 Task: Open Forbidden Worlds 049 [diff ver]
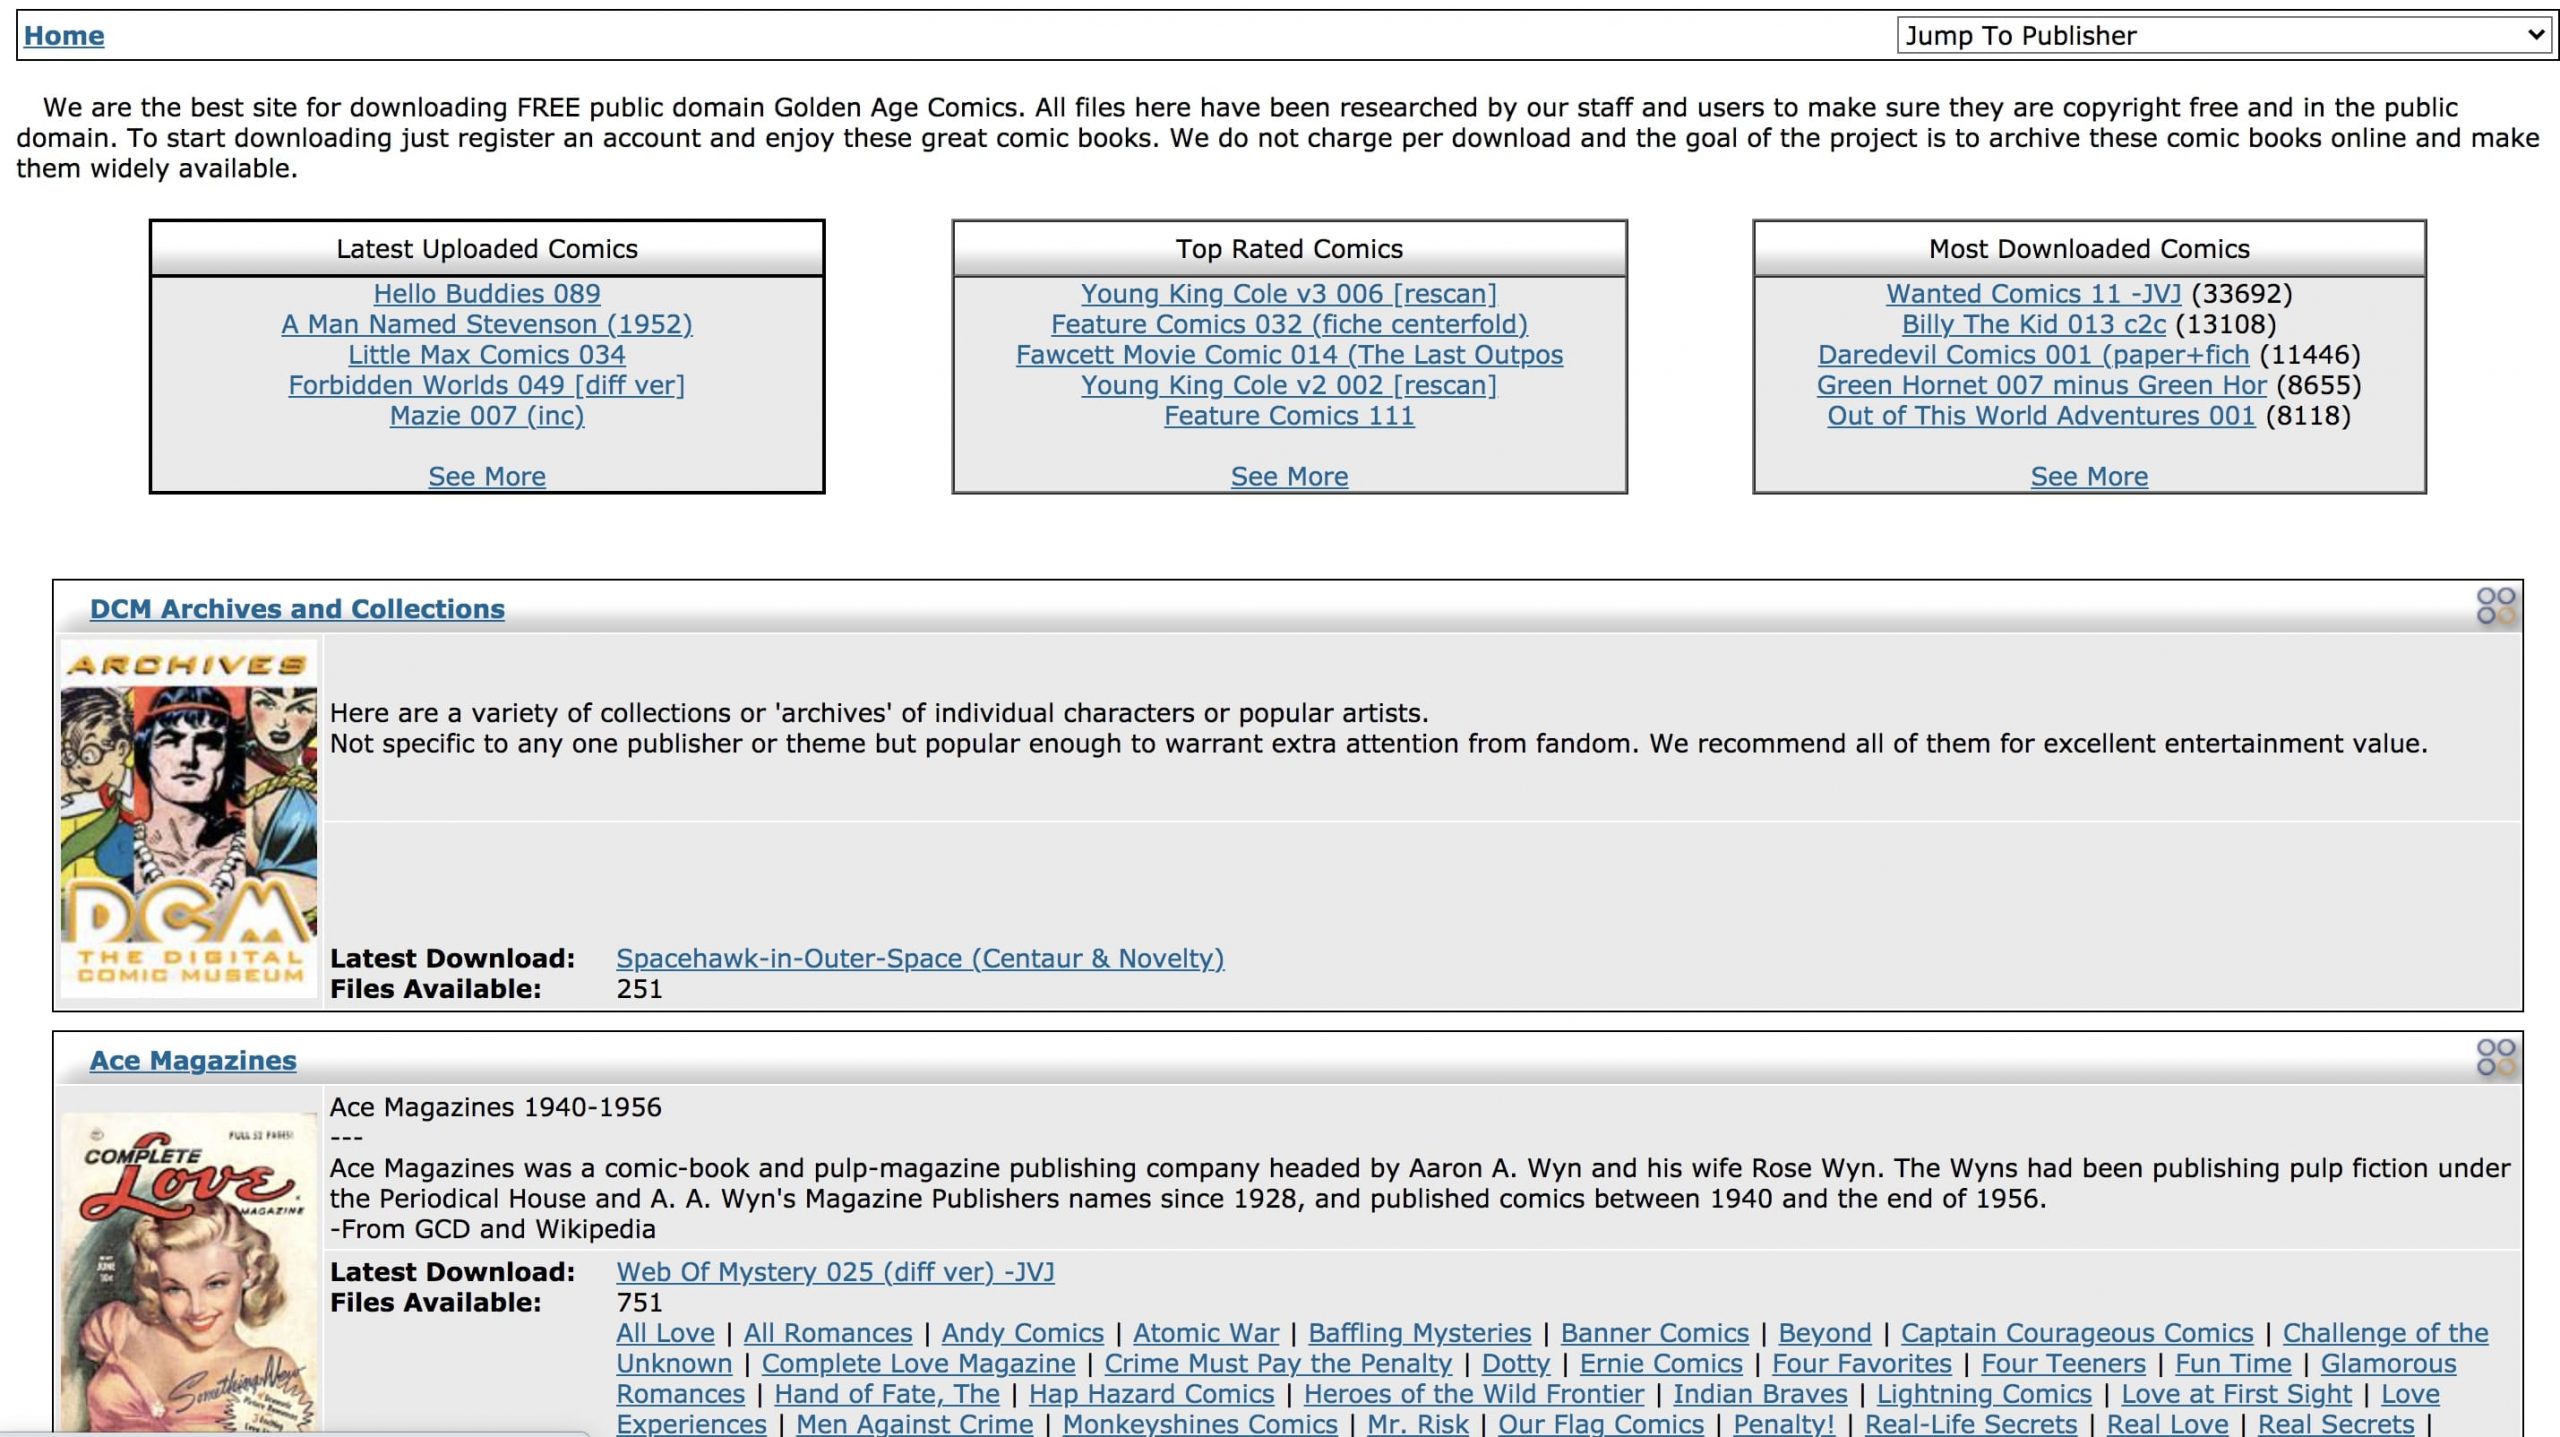pos(487,385)
